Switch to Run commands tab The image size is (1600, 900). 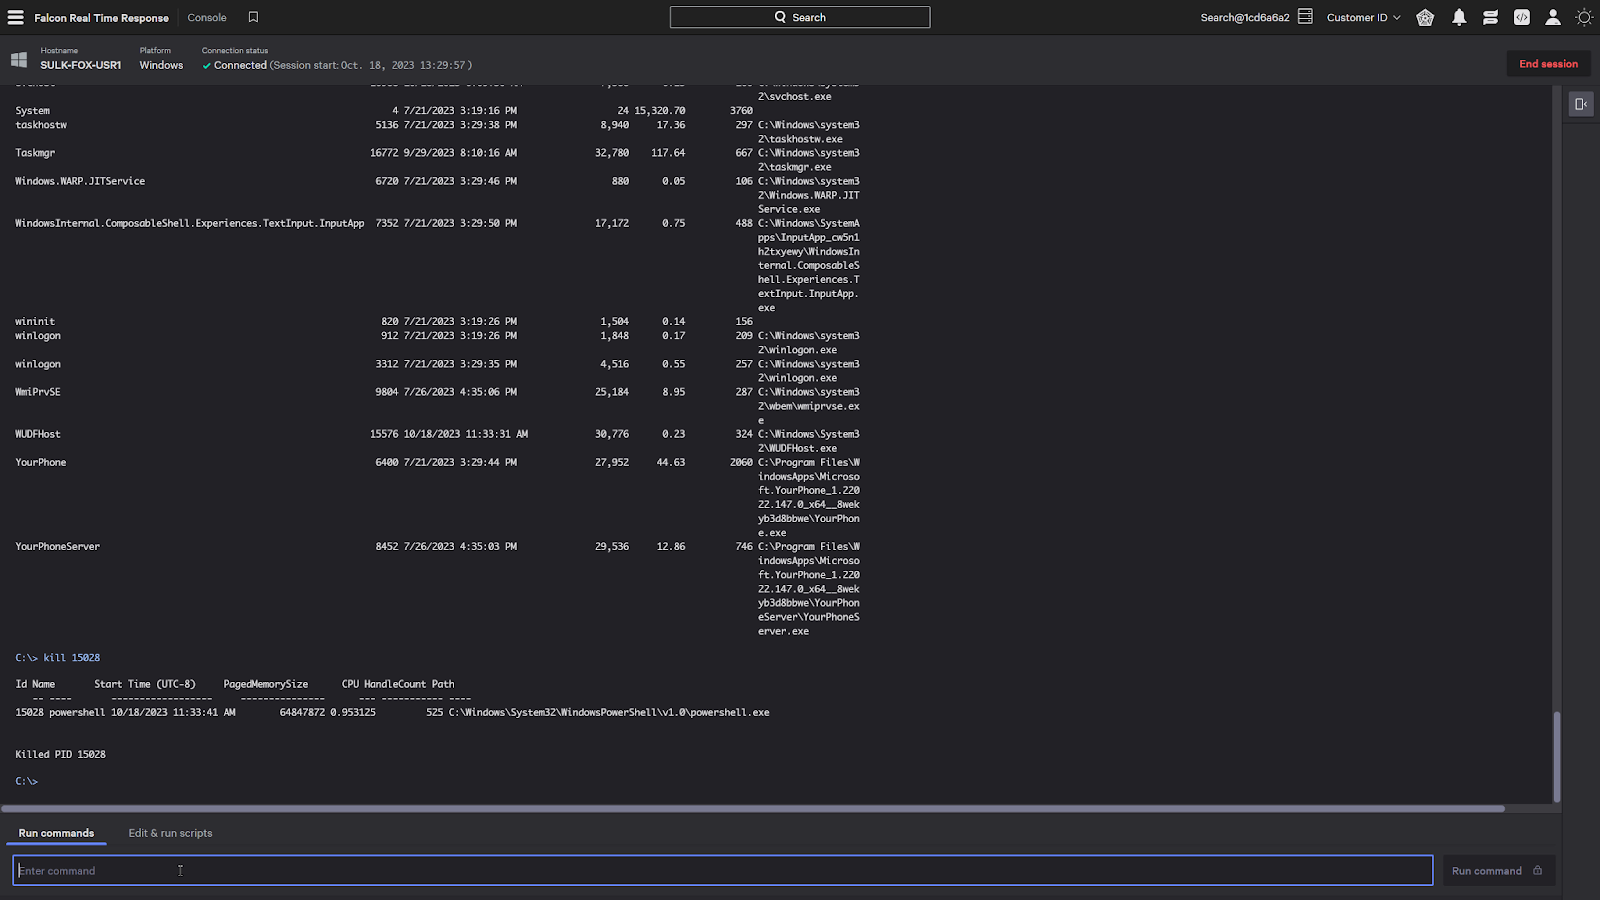pyautogui.click(x=56, y=833)
